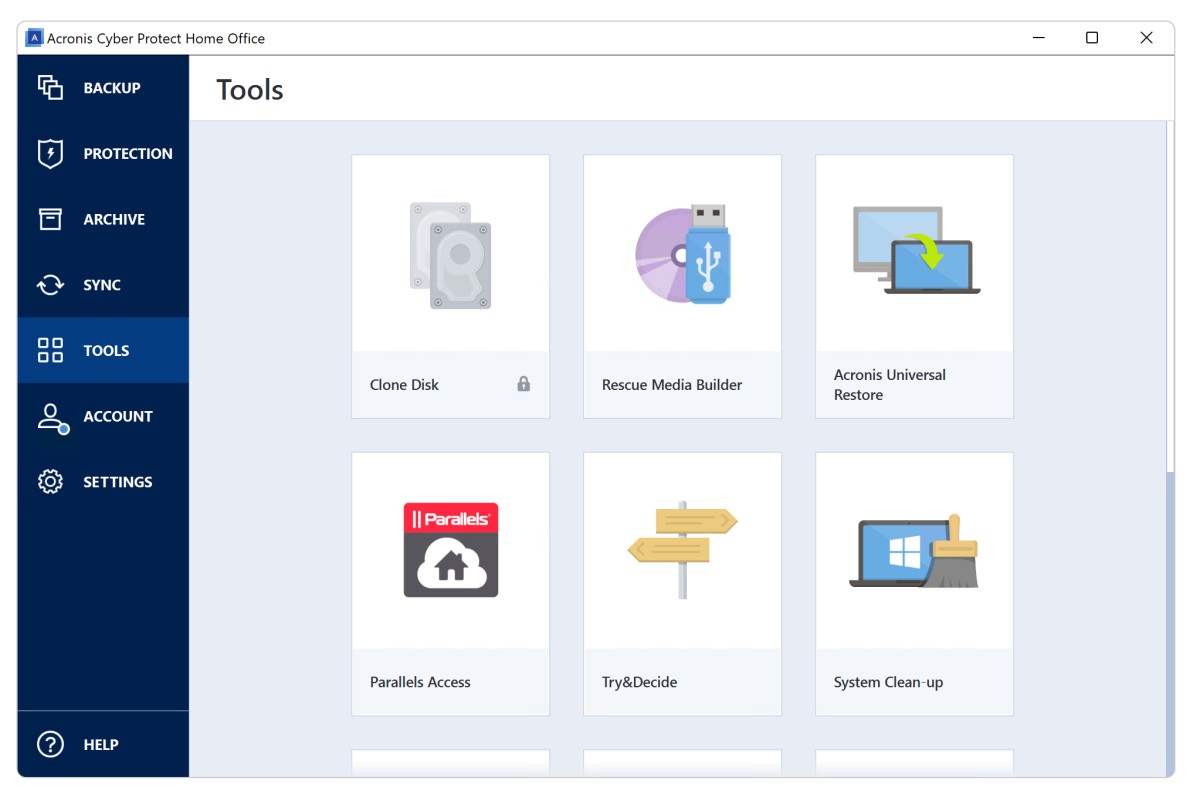Open Rescue Media Builder USB icon
The height and width of the screenshot is (801, 1200).
[x=682, y=255]
